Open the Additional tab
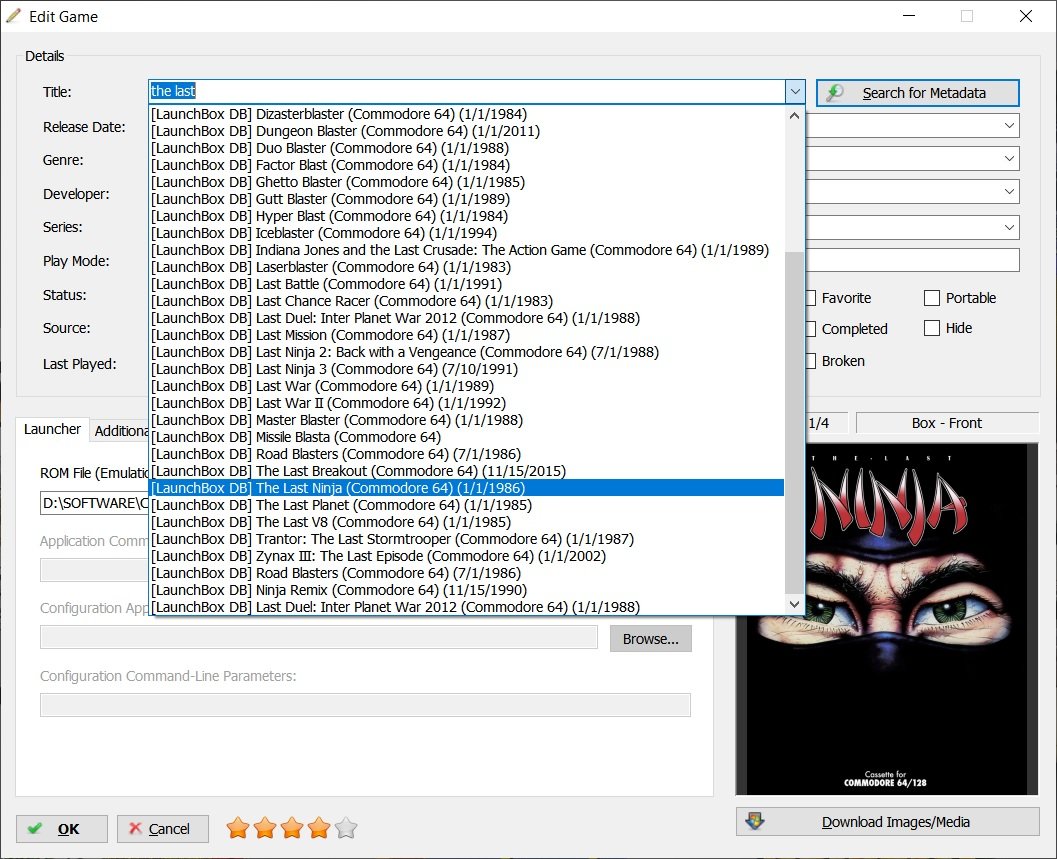Image resolution: width=1057 pixels, height=859 pixels. 121,431
